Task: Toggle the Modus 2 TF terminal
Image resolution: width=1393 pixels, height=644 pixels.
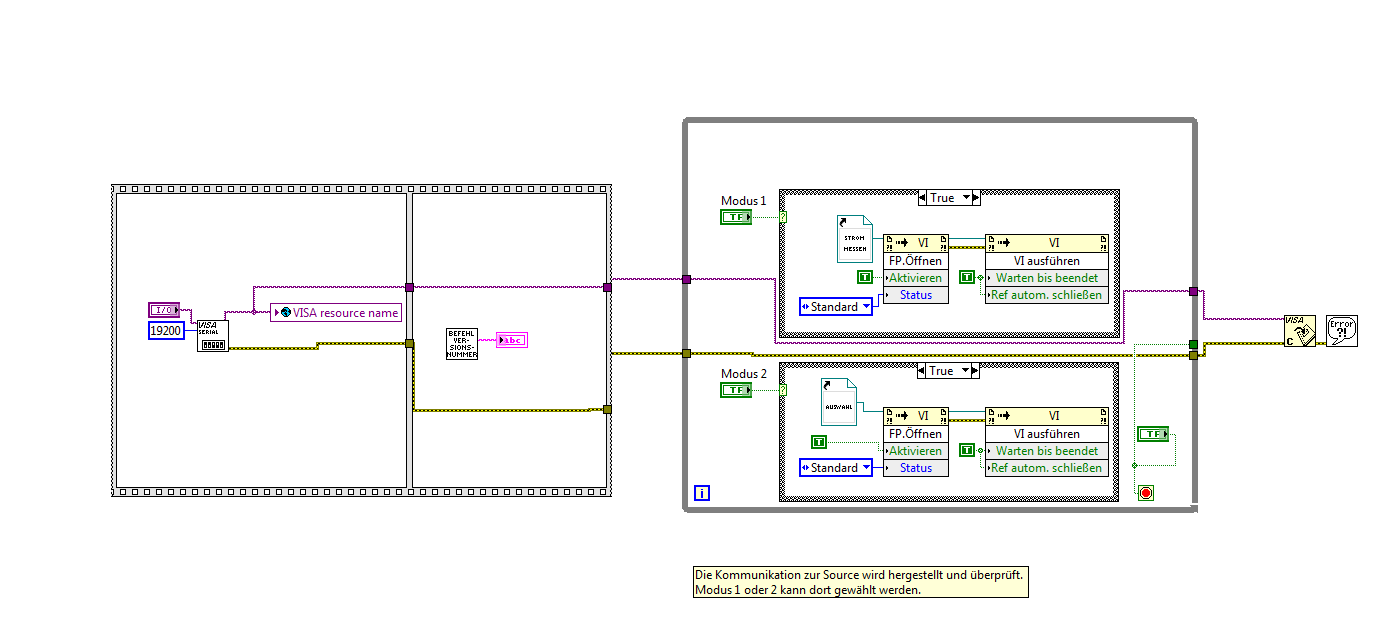Action: tap(735, 390)
